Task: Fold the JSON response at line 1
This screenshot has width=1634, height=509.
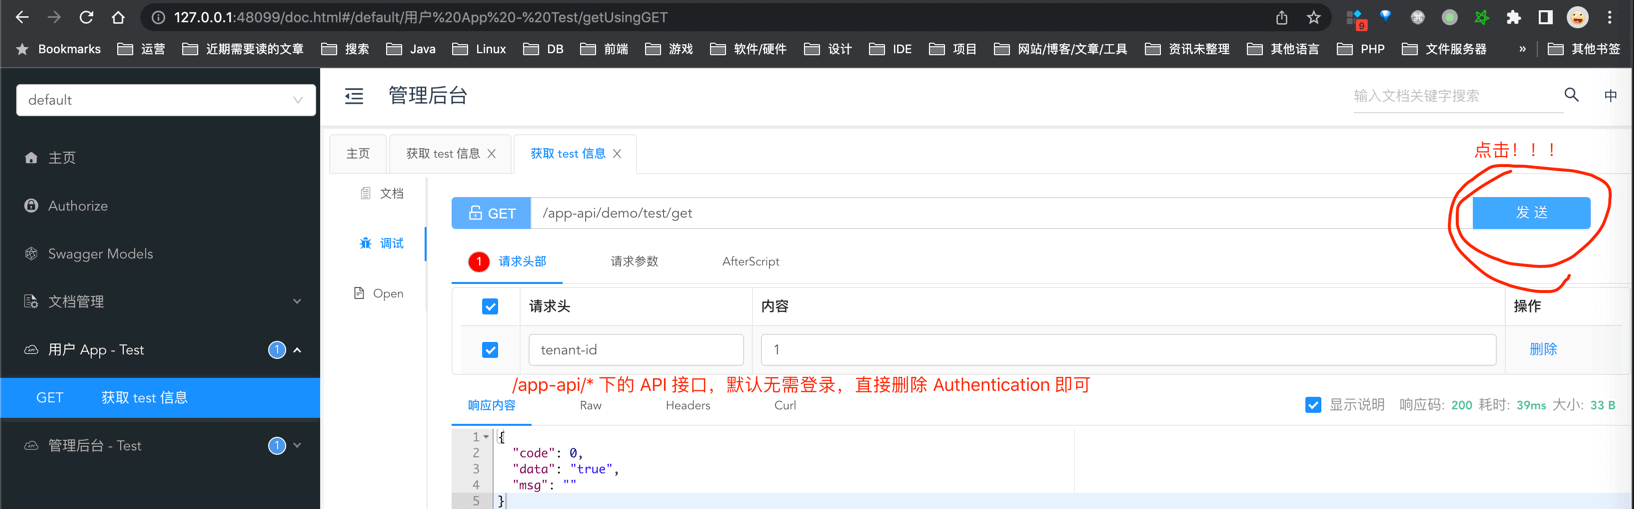Action: [x=486, y=437]
